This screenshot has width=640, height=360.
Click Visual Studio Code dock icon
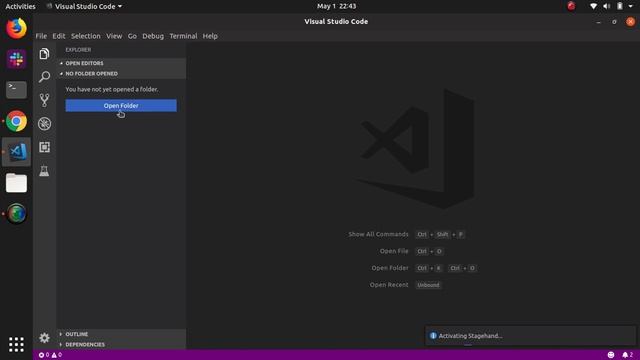click(x=16, y=152)
